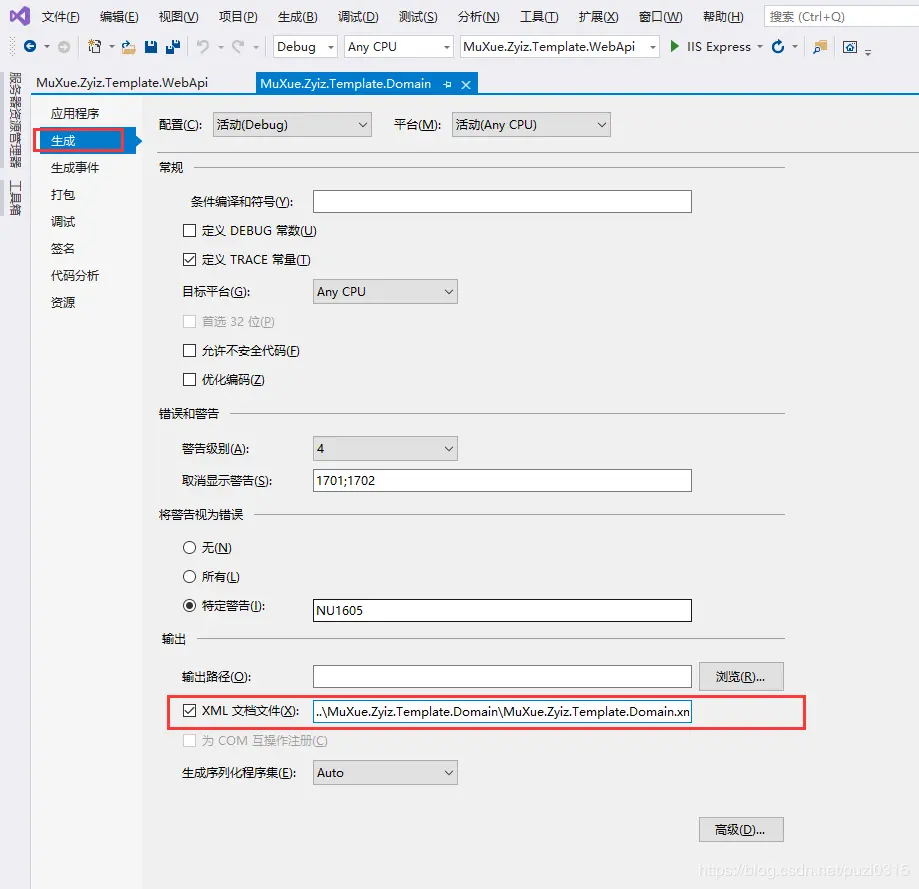Viewport: 919px width, 889px height.
Task: Start debugging with green play icon
Action: [x=675, y=46]
